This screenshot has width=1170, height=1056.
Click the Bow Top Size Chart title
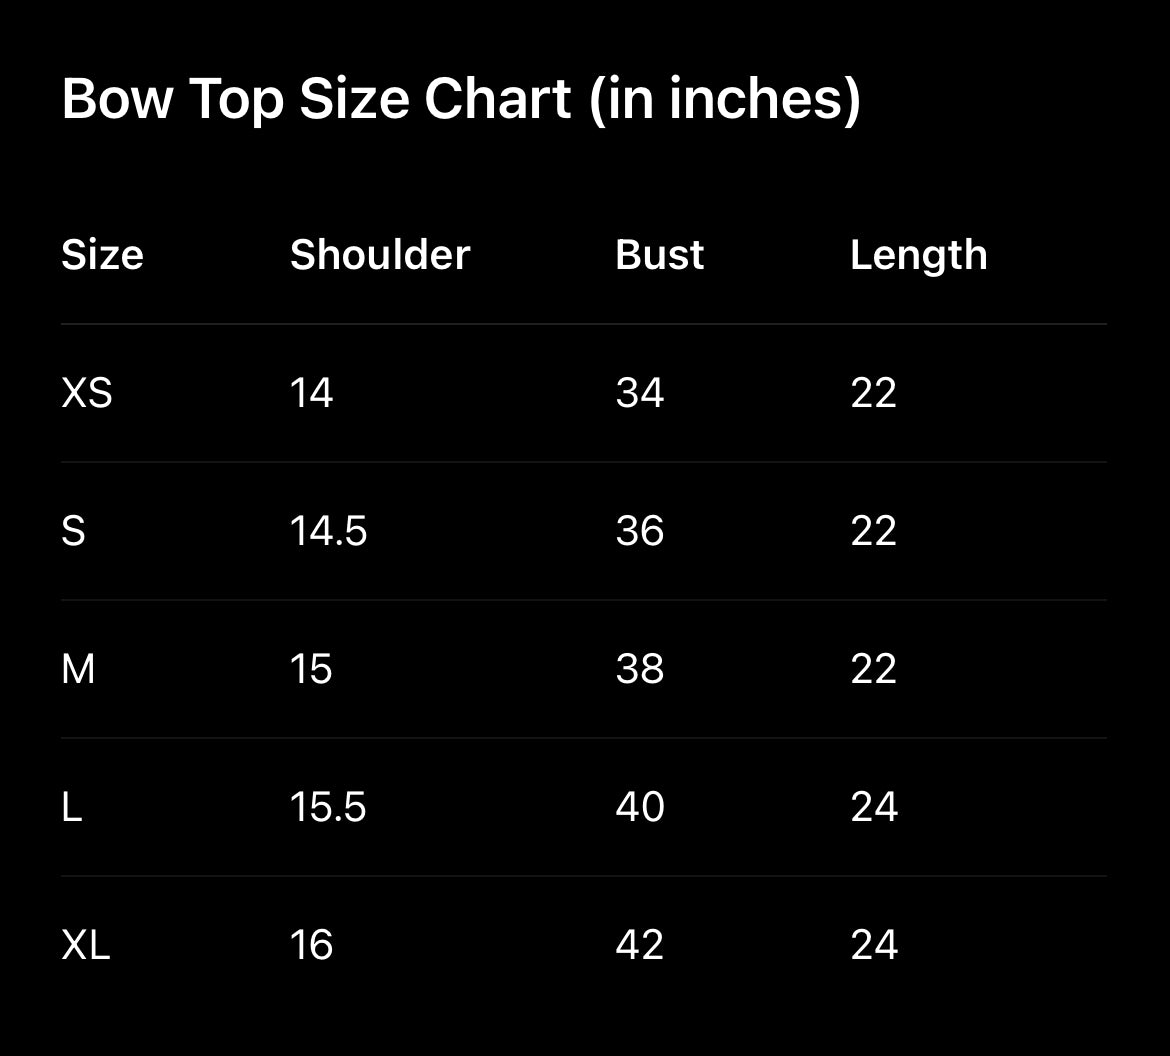pos(461,99)
